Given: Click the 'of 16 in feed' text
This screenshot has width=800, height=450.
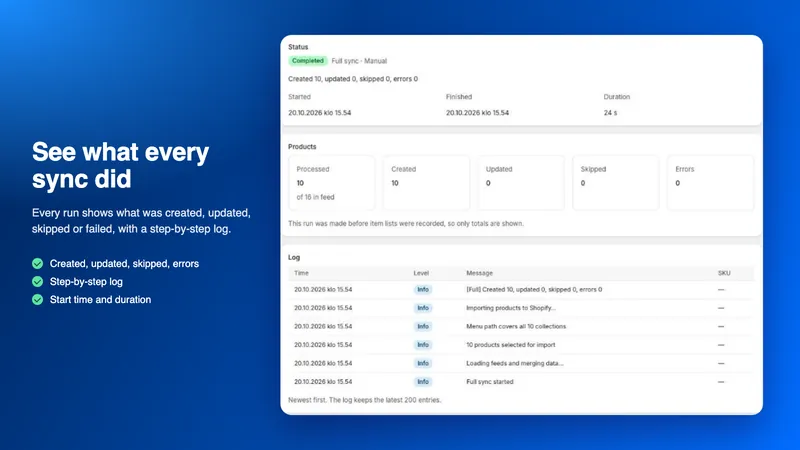Looking at the screenshot, I should coord(315,197).
